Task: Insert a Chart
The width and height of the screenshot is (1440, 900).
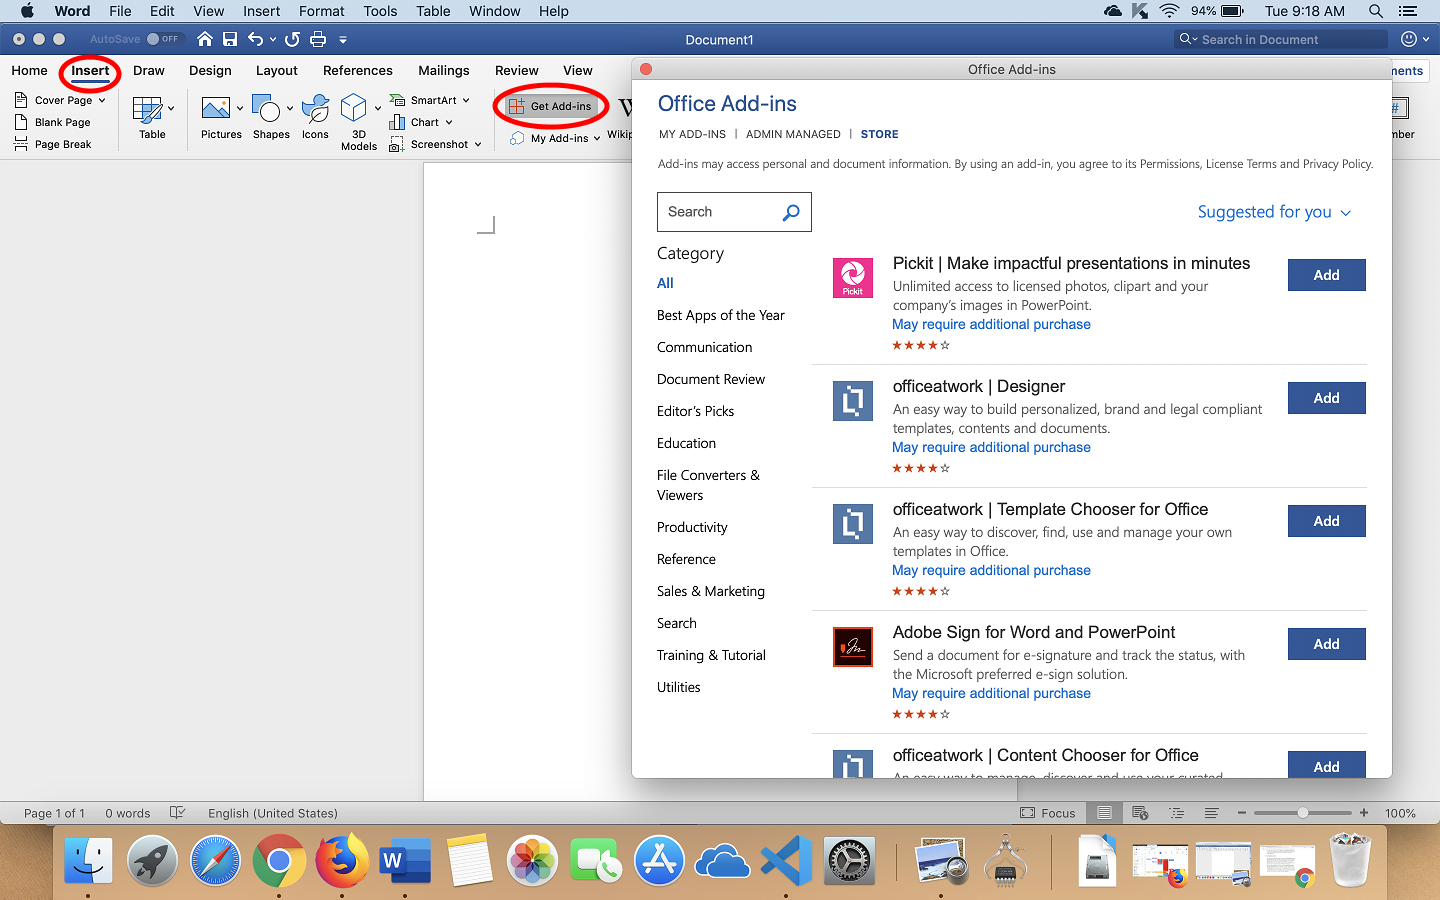Action: pyautogui.click(x=420, y=122)
